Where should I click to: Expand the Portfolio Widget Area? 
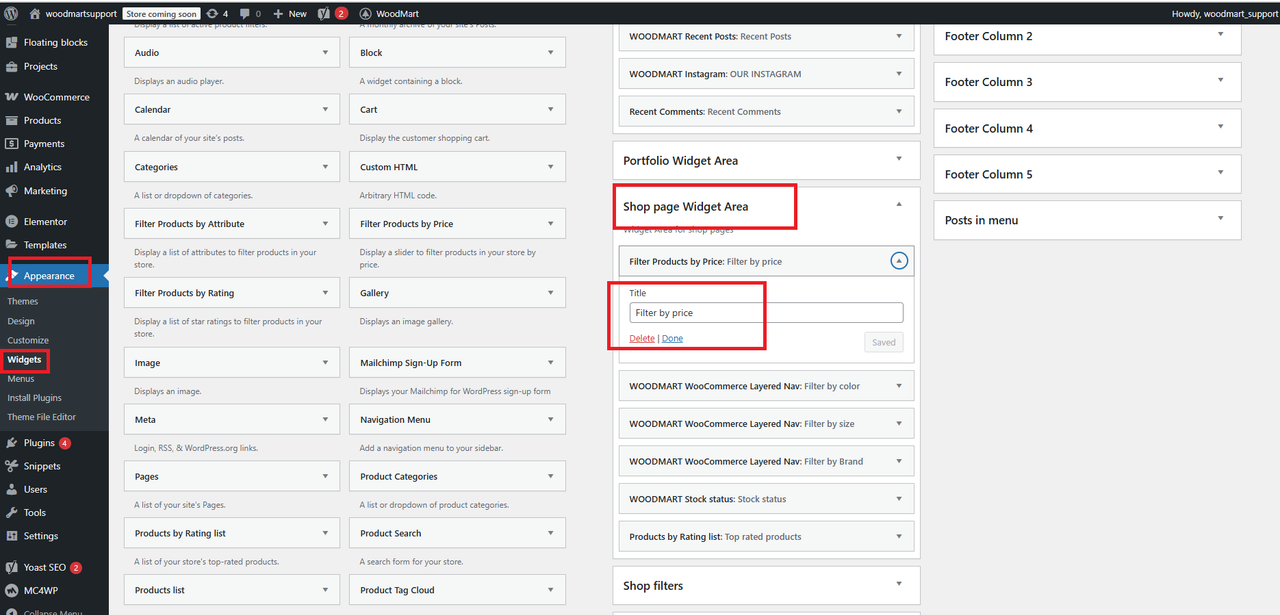pyautogui.click(x=899, y=159)
